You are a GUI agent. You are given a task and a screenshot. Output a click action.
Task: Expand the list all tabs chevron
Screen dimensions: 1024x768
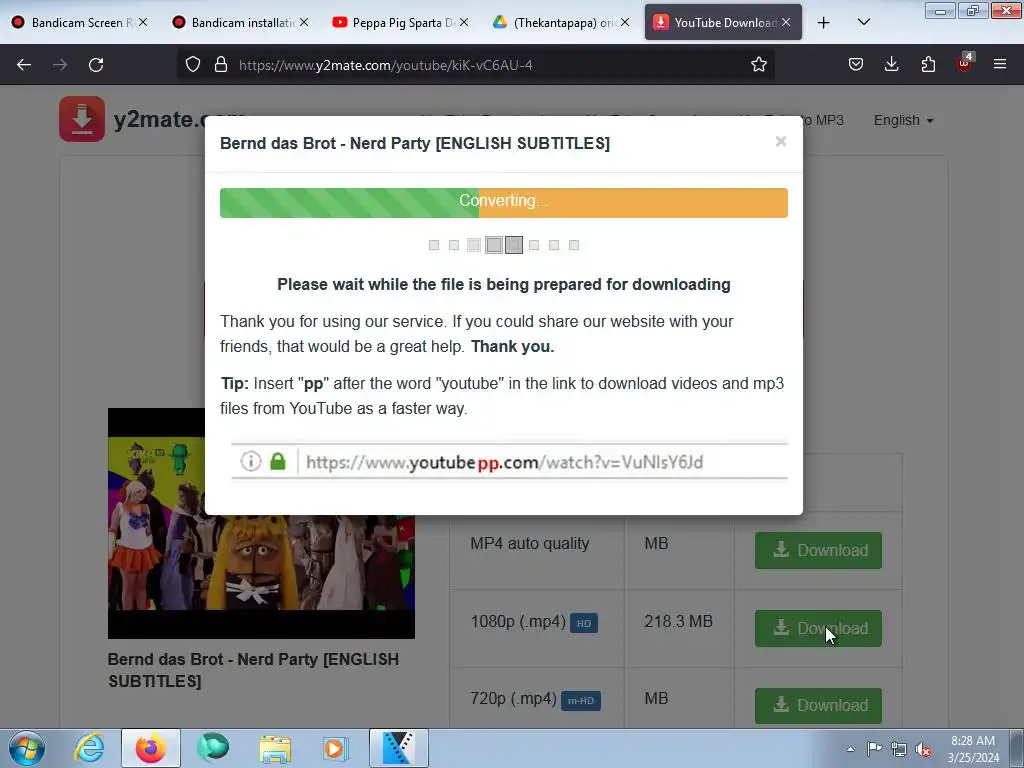[x=863, y=23]
